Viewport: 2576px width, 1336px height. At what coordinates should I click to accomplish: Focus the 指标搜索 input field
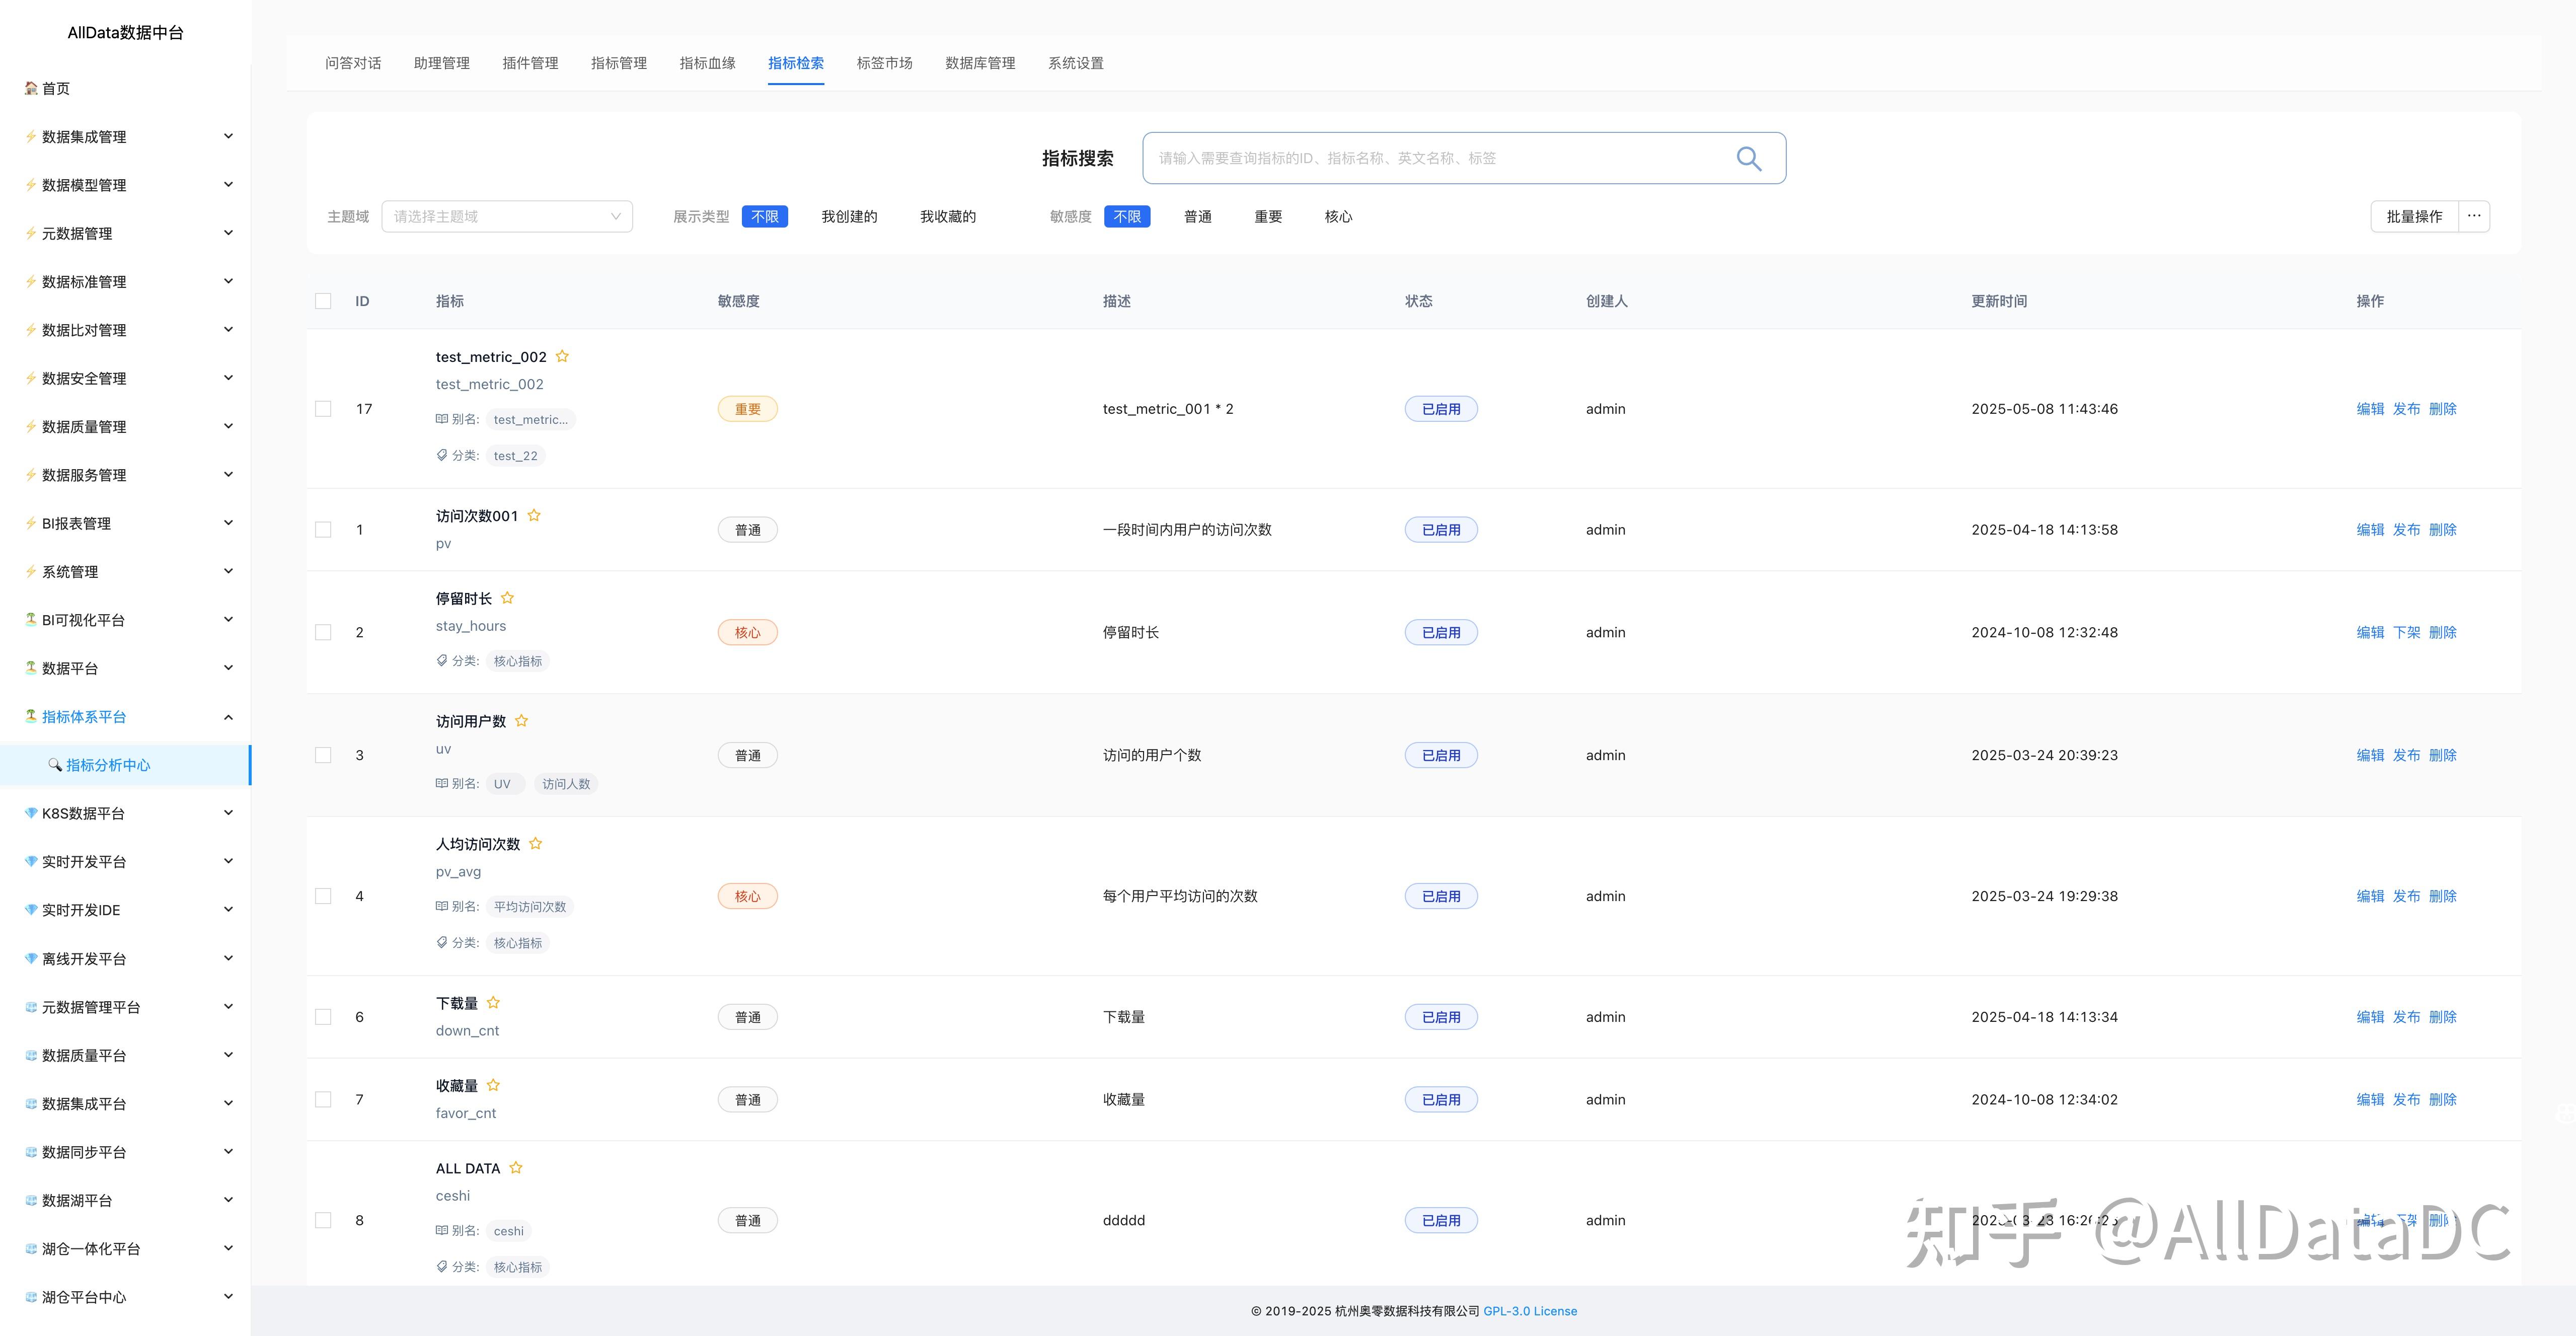[x=1440, y=158]
